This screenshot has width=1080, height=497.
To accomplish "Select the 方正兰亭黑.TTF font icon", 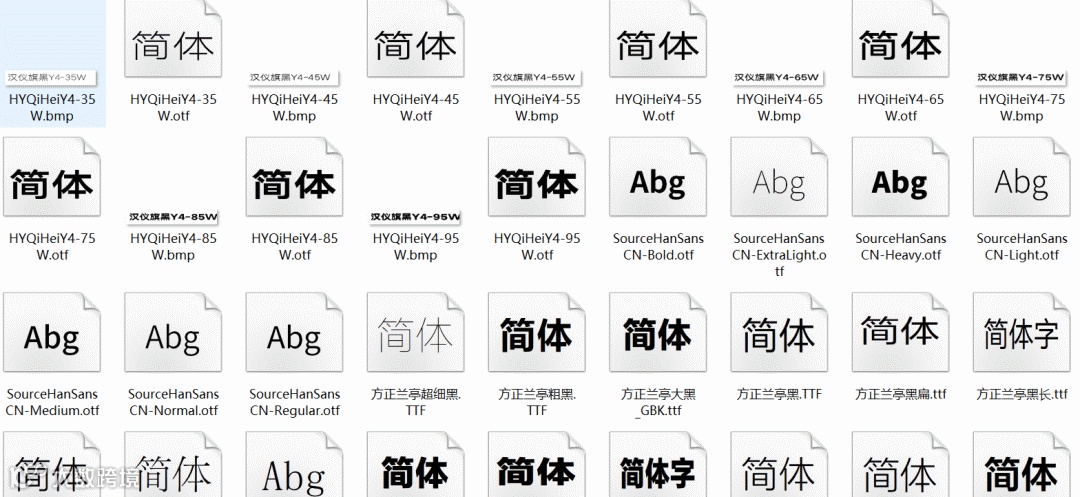I will [780, 332].
